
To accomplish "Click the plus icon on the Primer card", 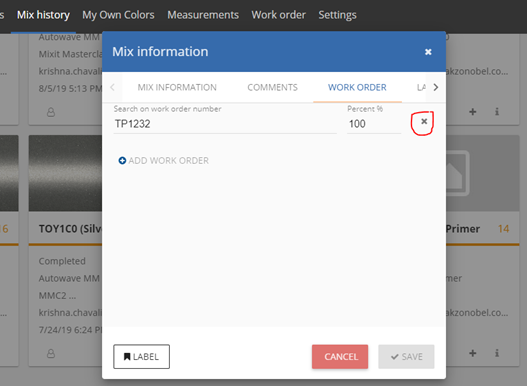I will click(x=473, y=353).
